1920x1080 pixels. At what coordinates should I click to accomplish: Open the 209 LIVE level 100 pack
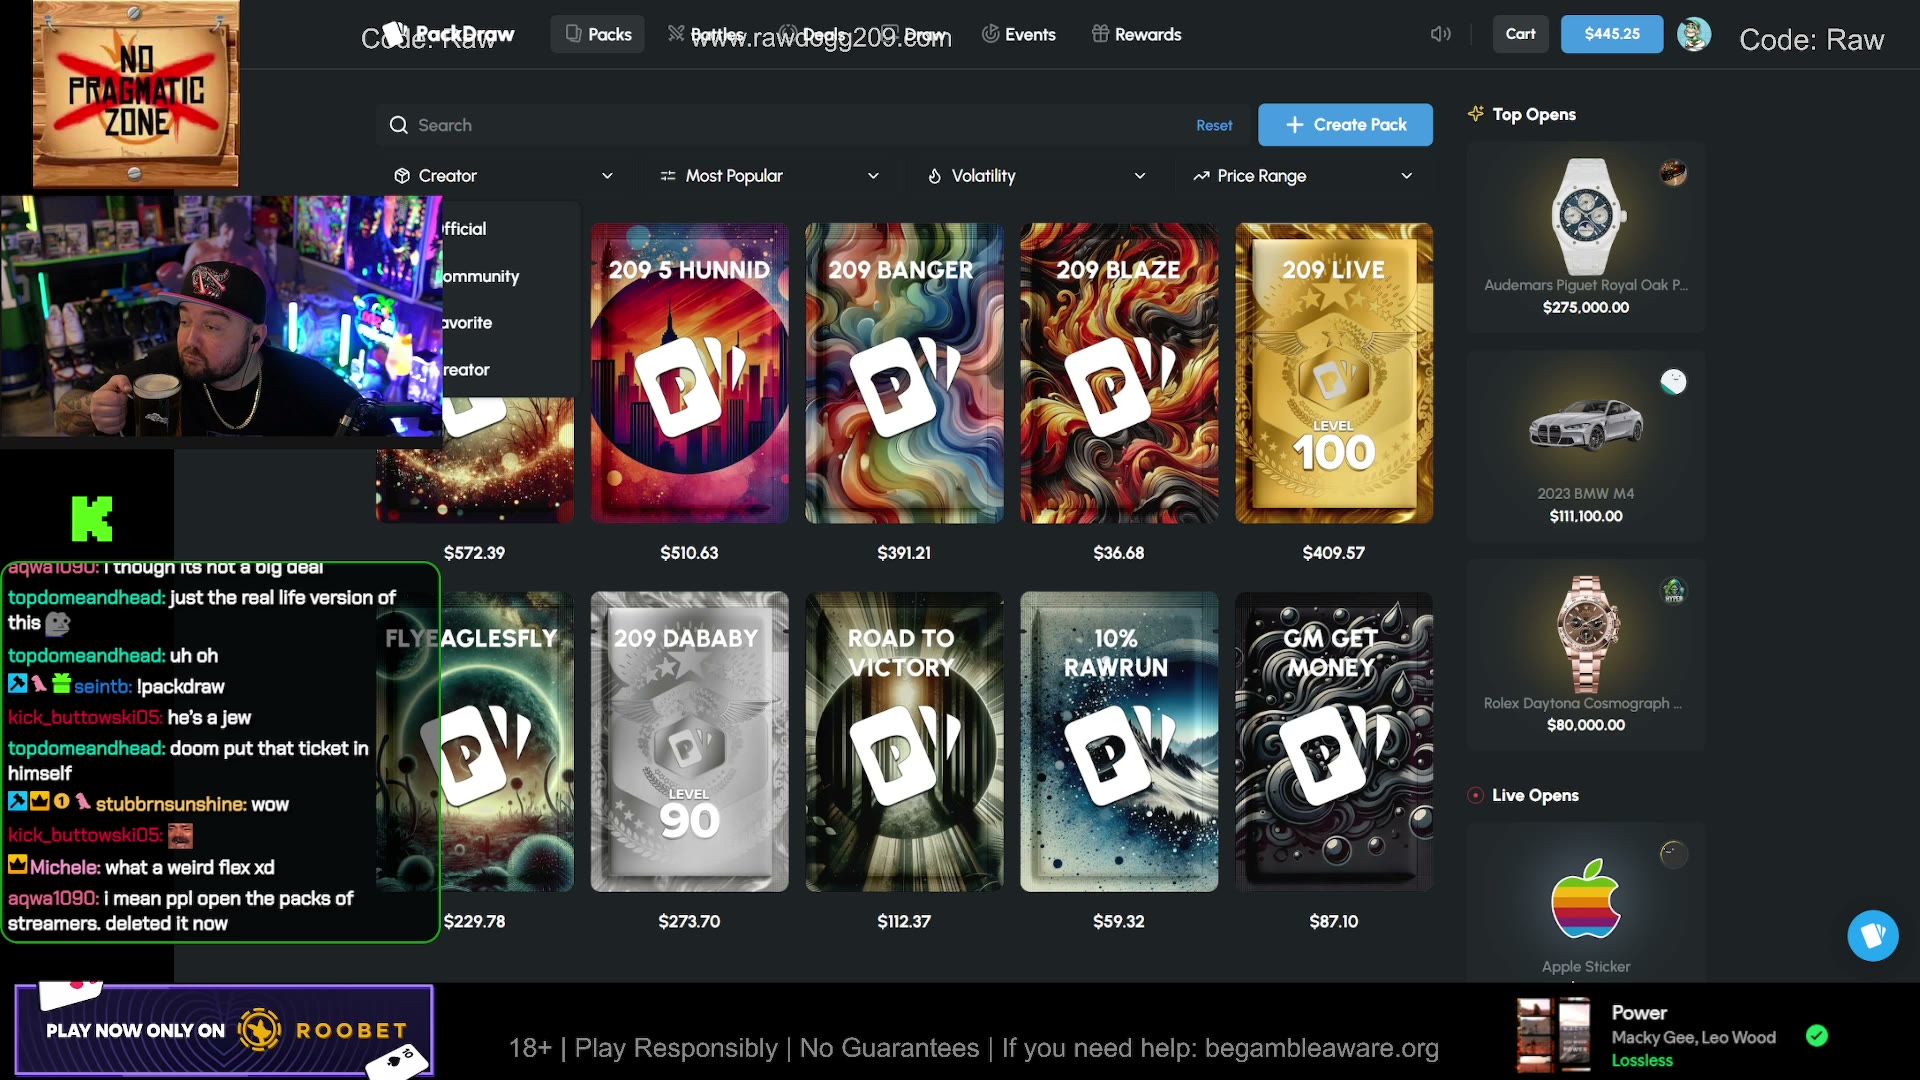1334,373
